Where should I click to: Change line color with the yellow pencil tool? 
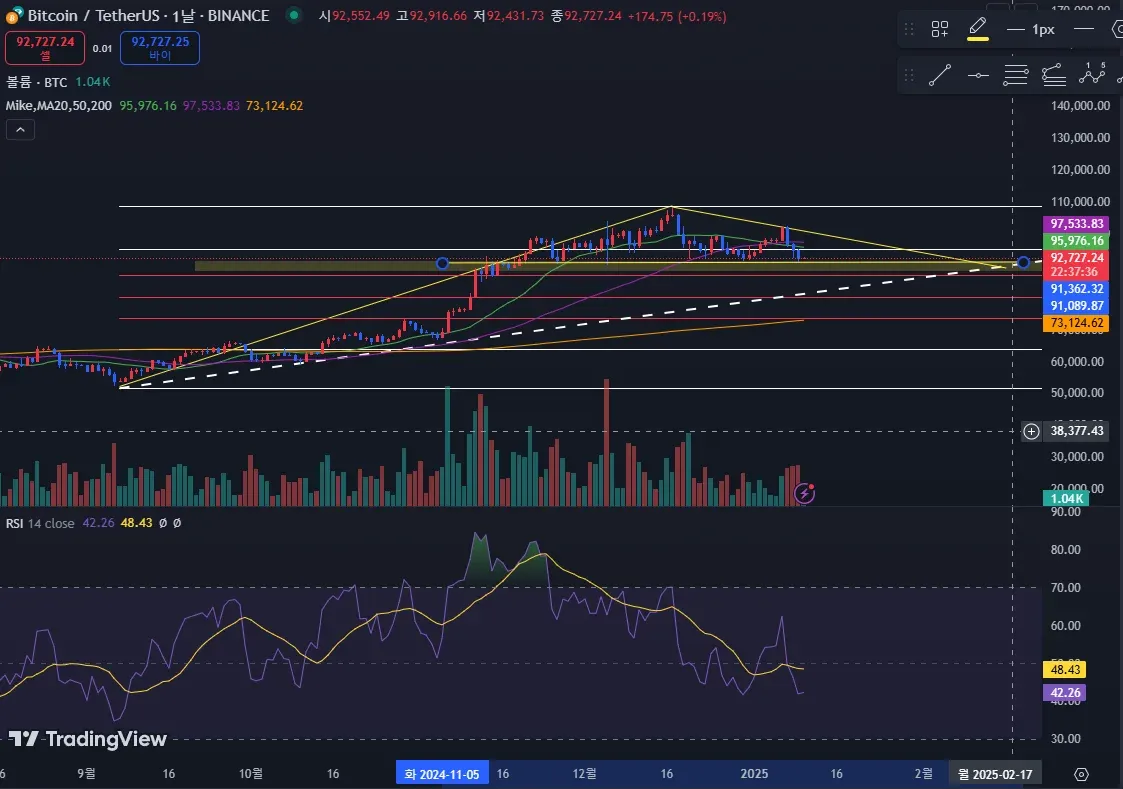(x=978, y=29)
